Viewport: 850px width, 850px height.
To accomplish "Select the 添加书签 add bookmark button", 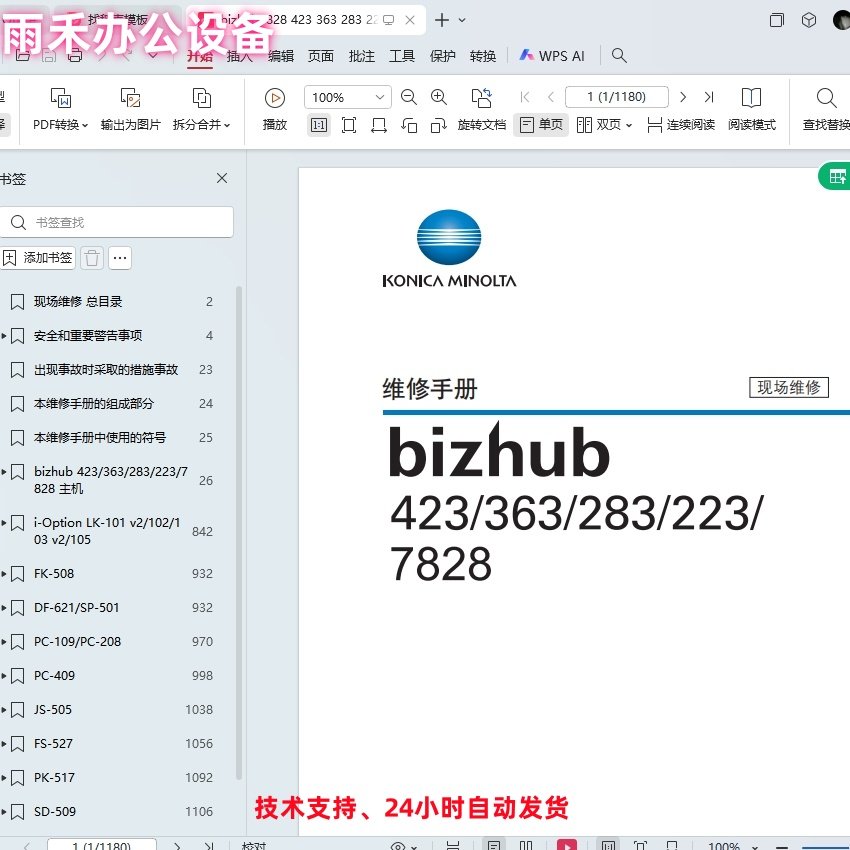I will (x=38, y=258).
